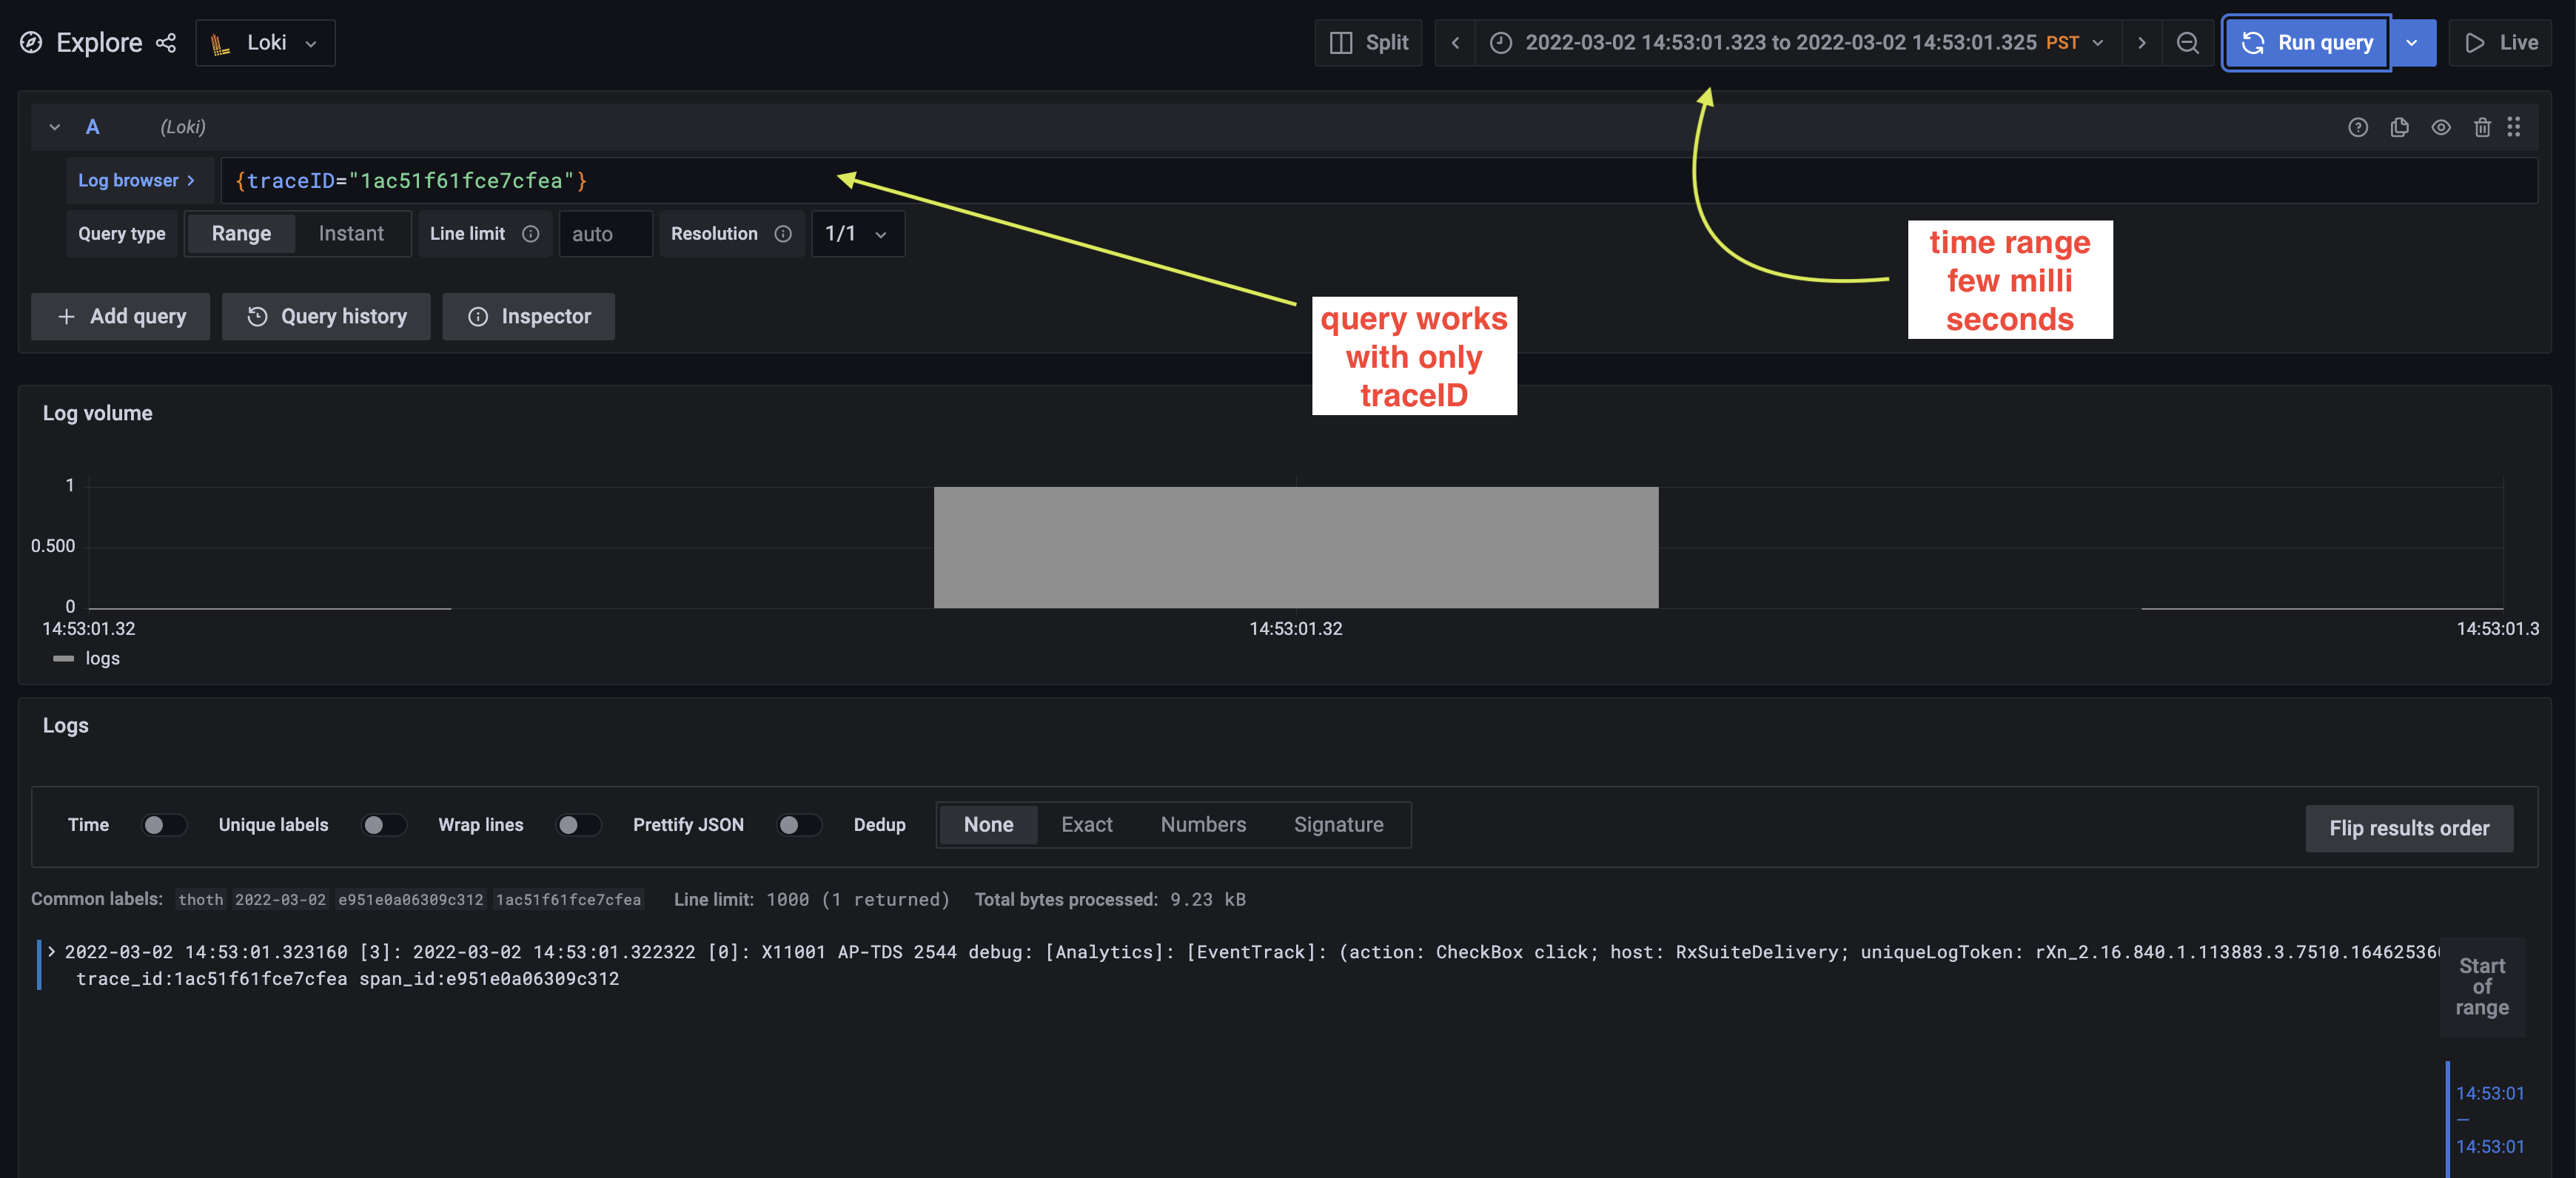Screen dimensions: 2576x1178
Task: Open Resolution dropdown showing 1/1
Action: 857,233
